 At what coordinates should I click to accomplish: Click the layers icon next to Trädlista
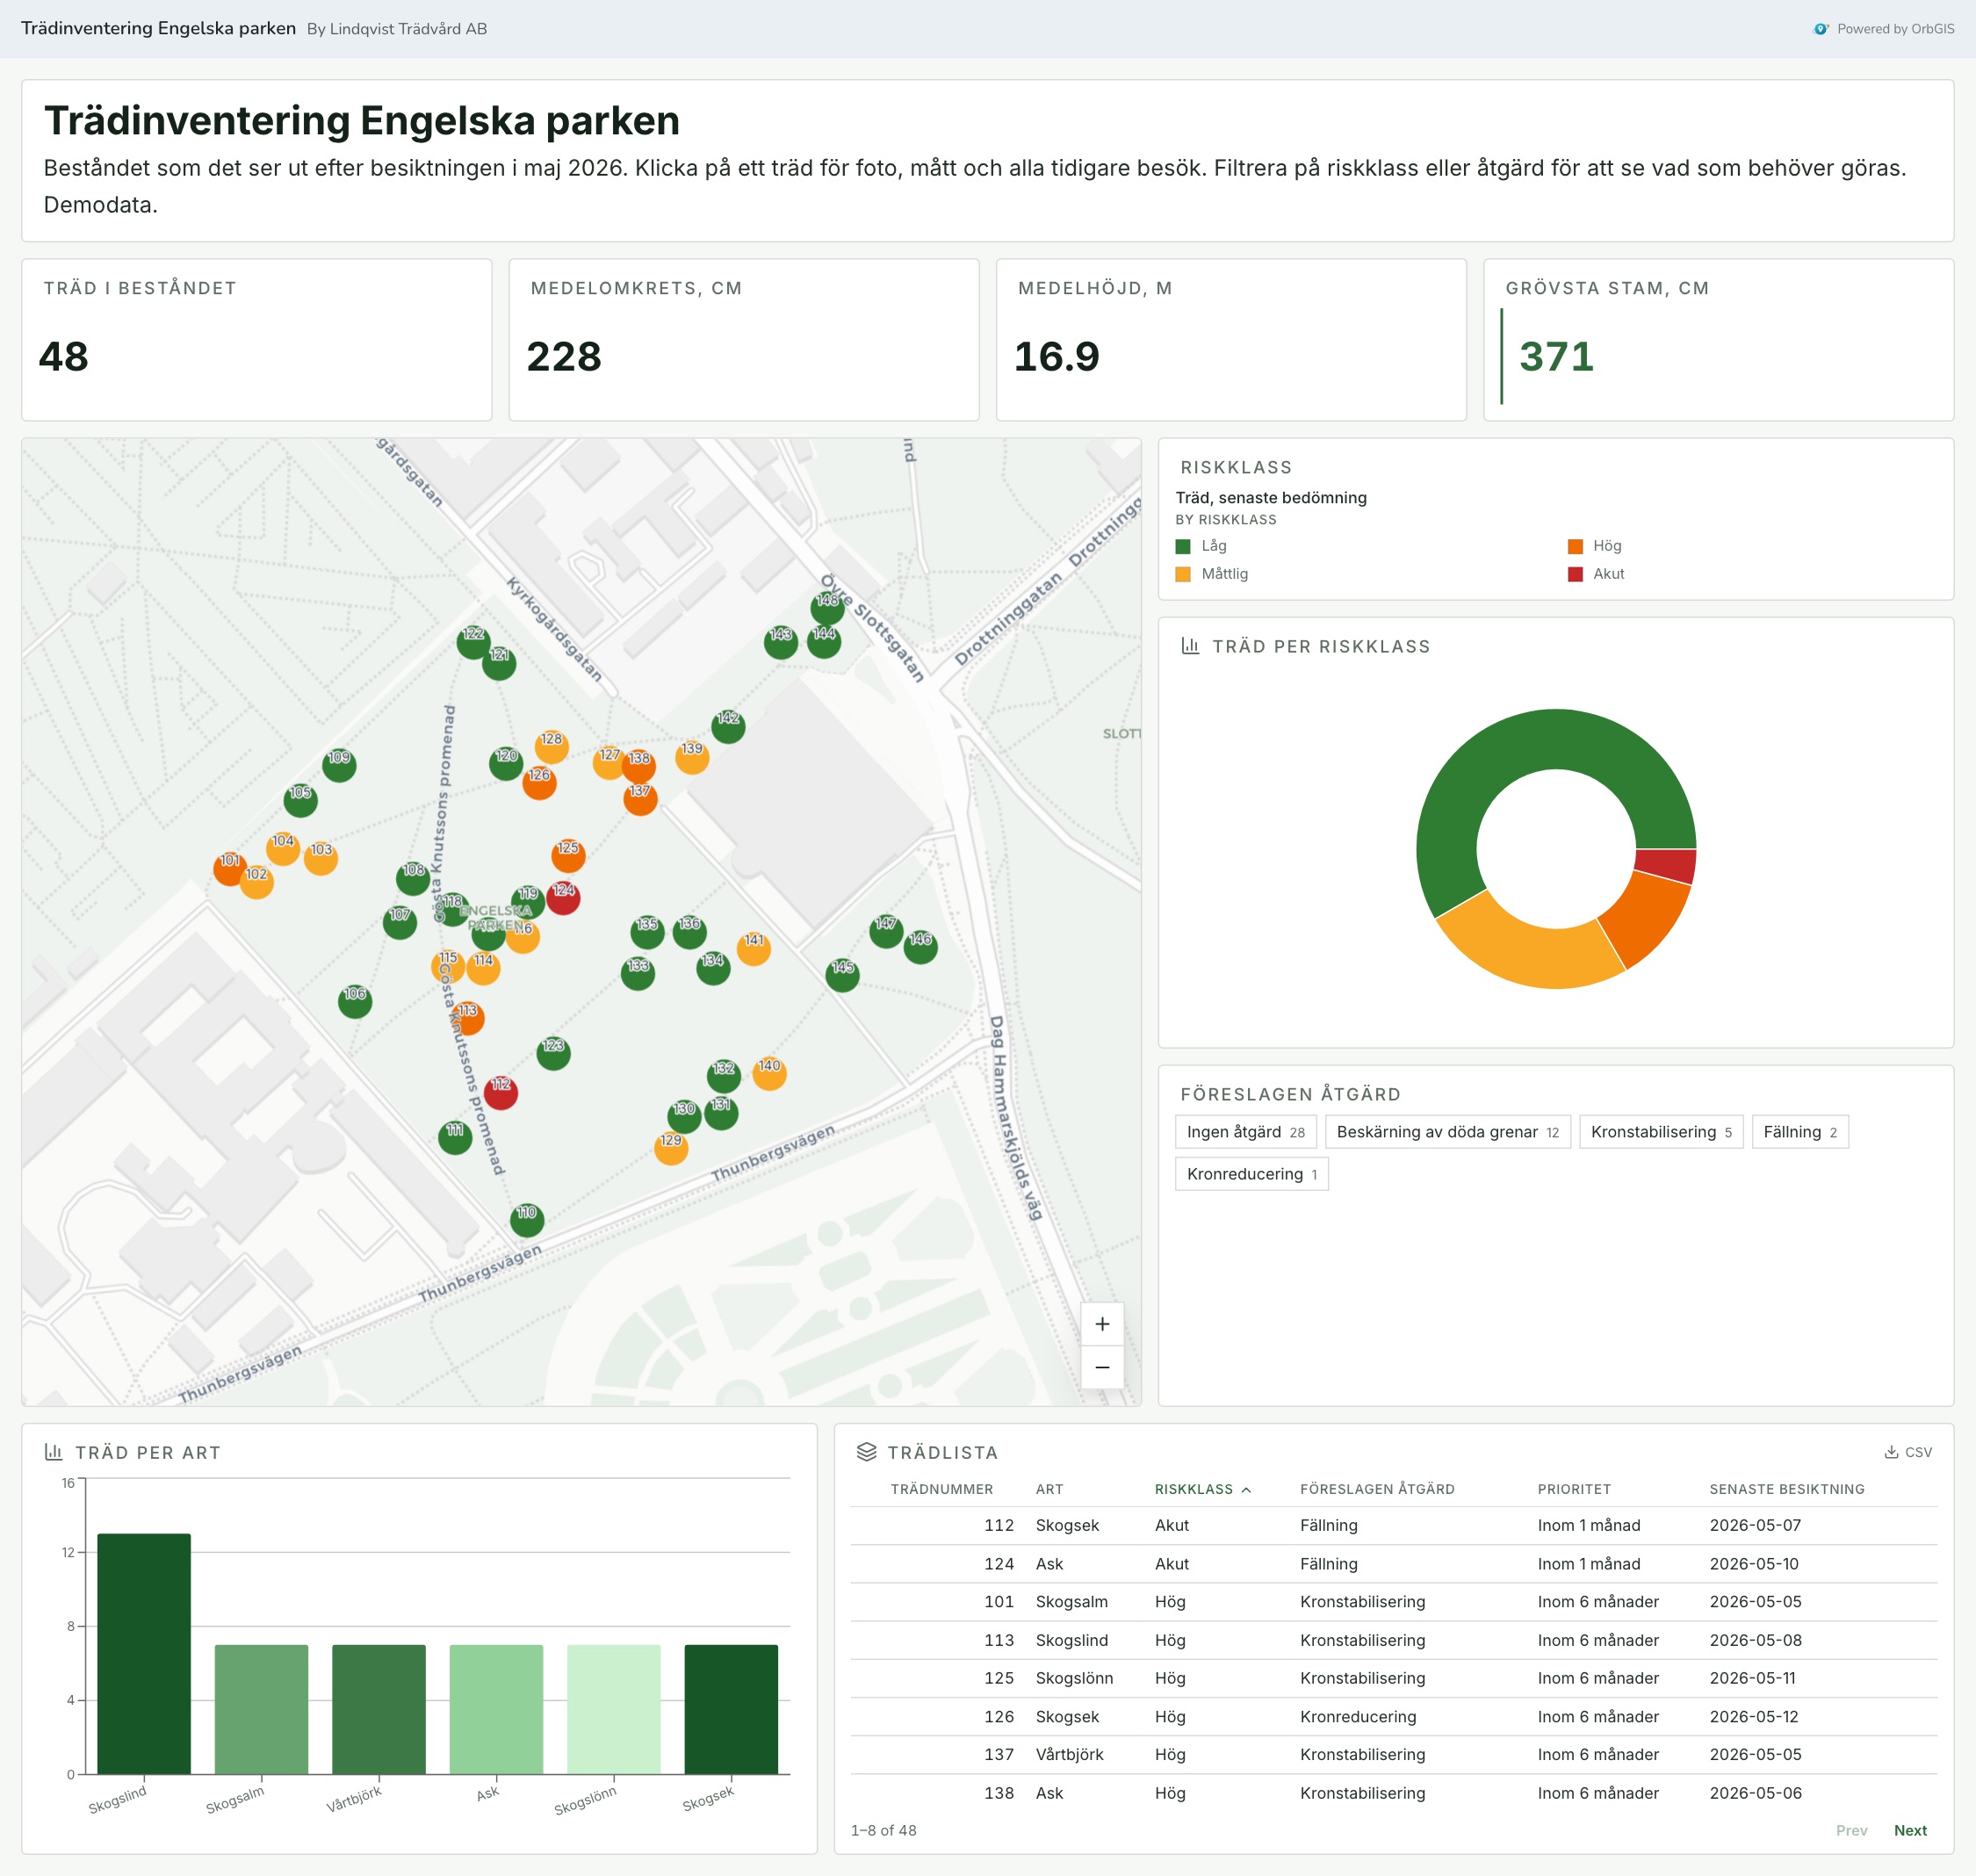tap(867, 1452)
